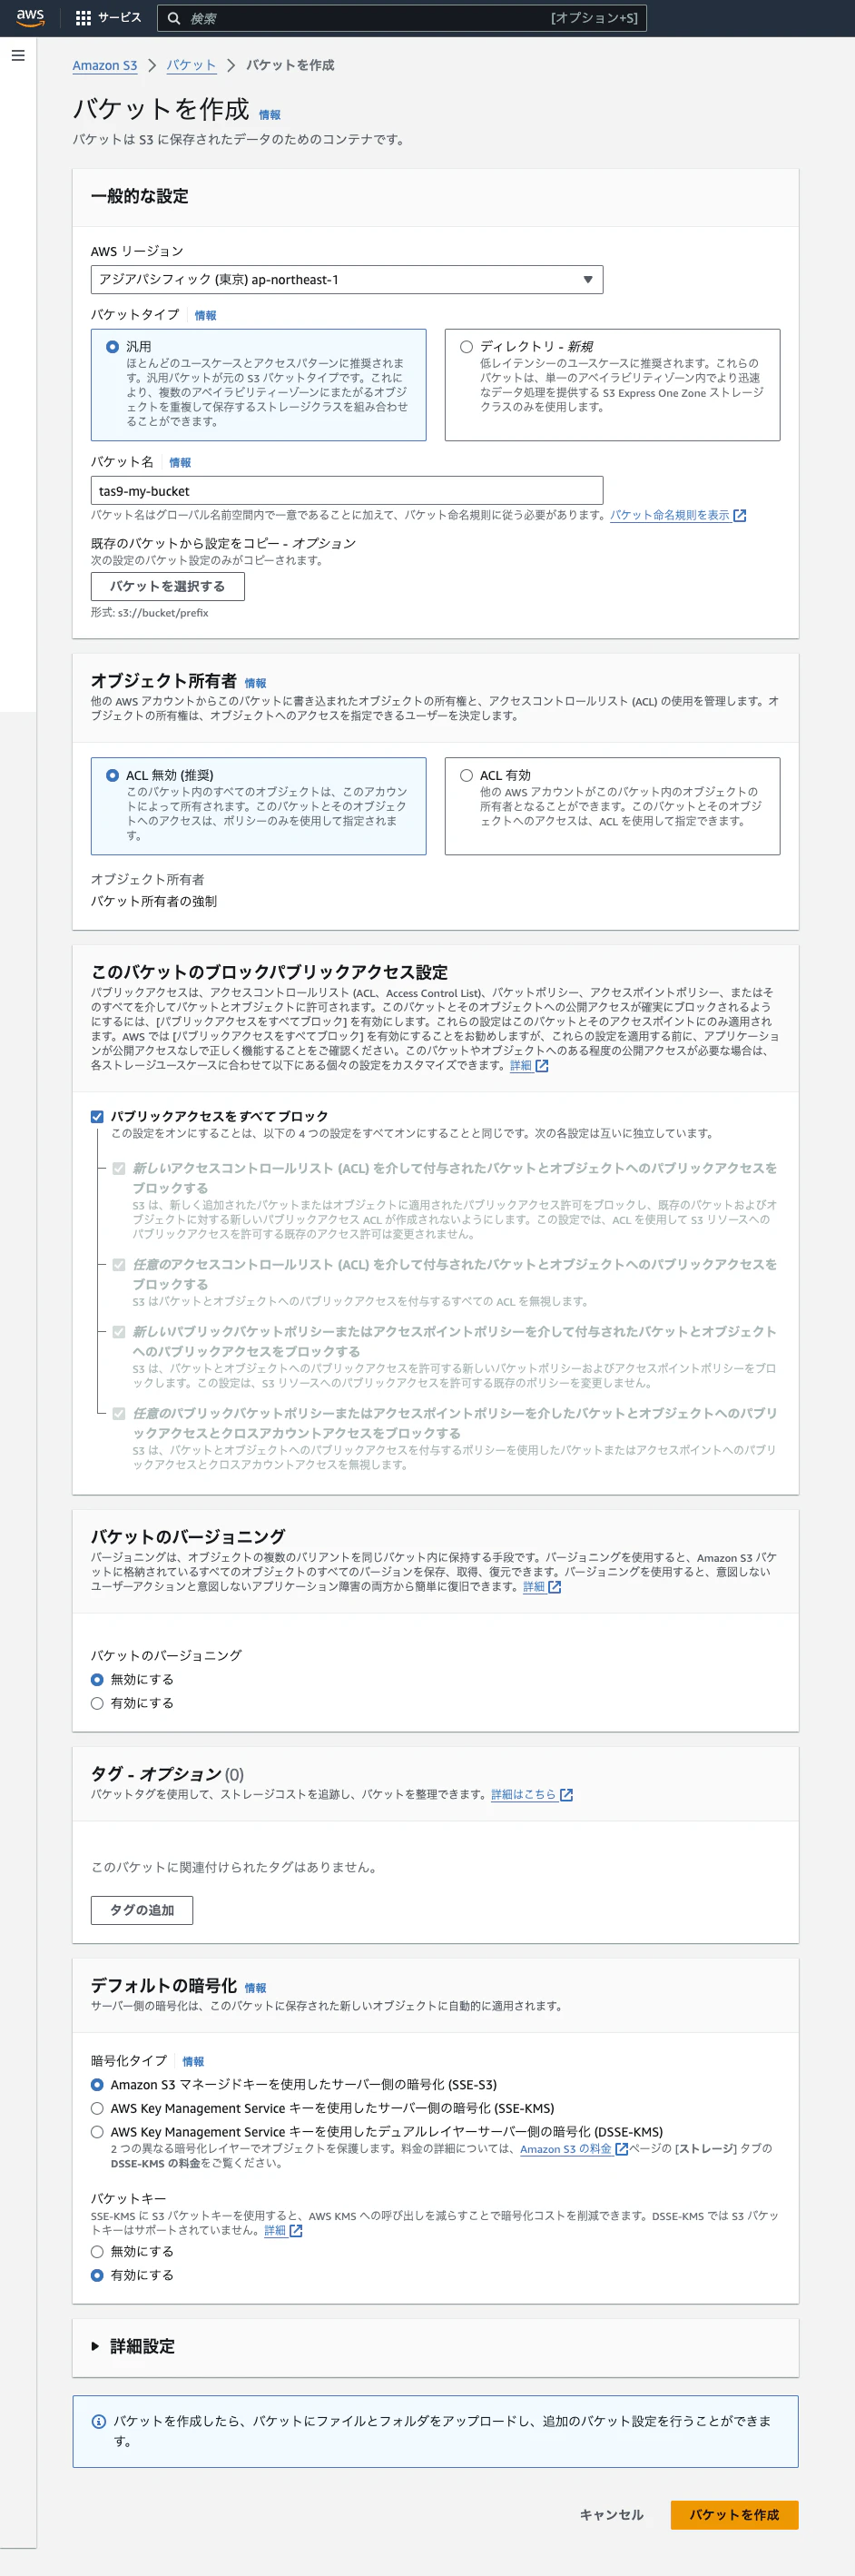Click タグの追加 button

(142, 1910)
